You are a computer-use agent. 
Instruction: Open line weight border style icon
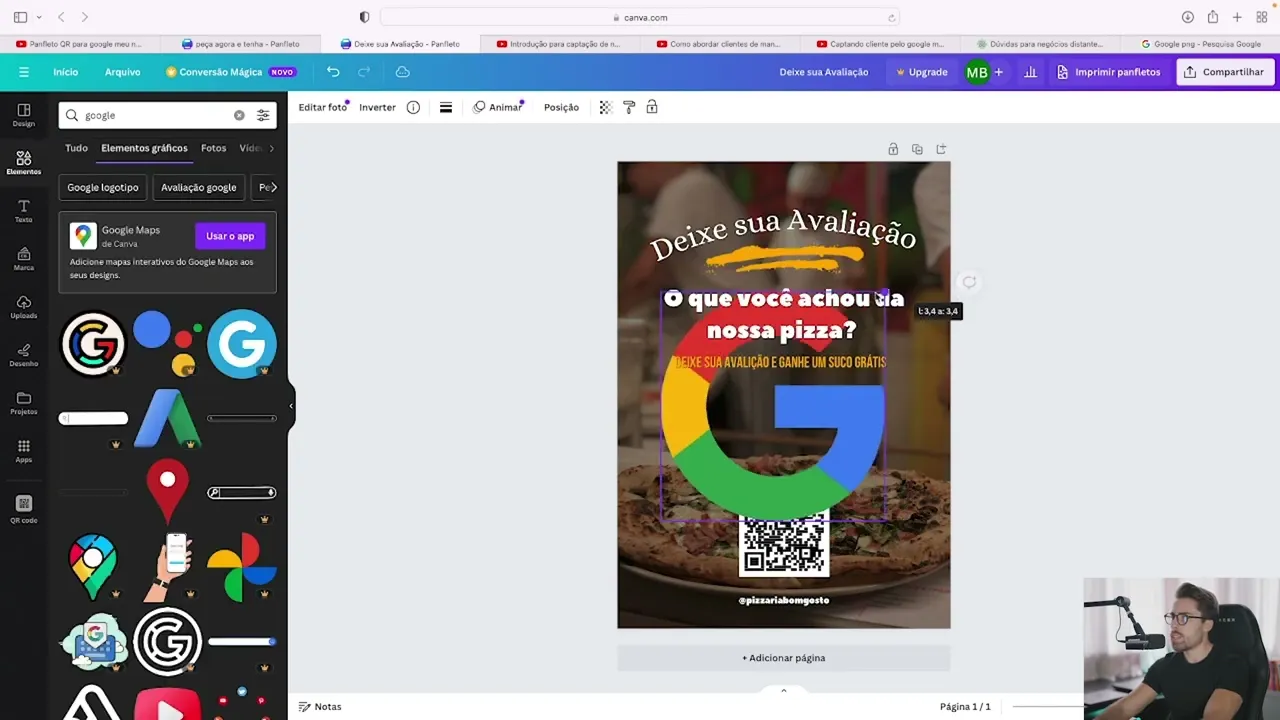click(446, 107)
